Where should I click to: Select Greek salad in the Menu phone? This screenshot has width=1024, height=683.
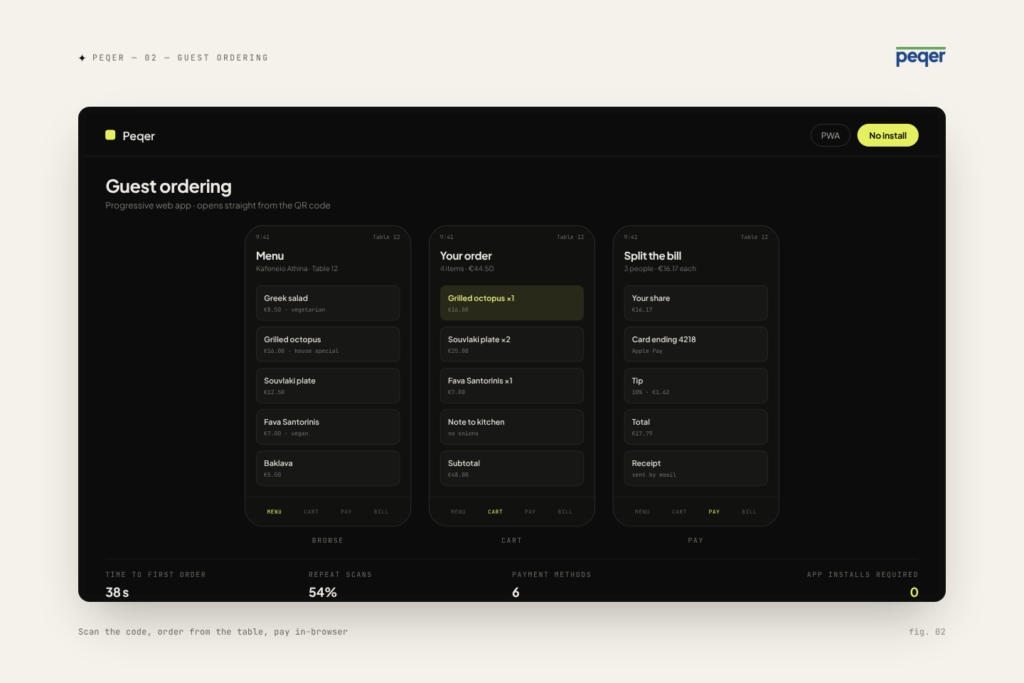tap(328, 303)
